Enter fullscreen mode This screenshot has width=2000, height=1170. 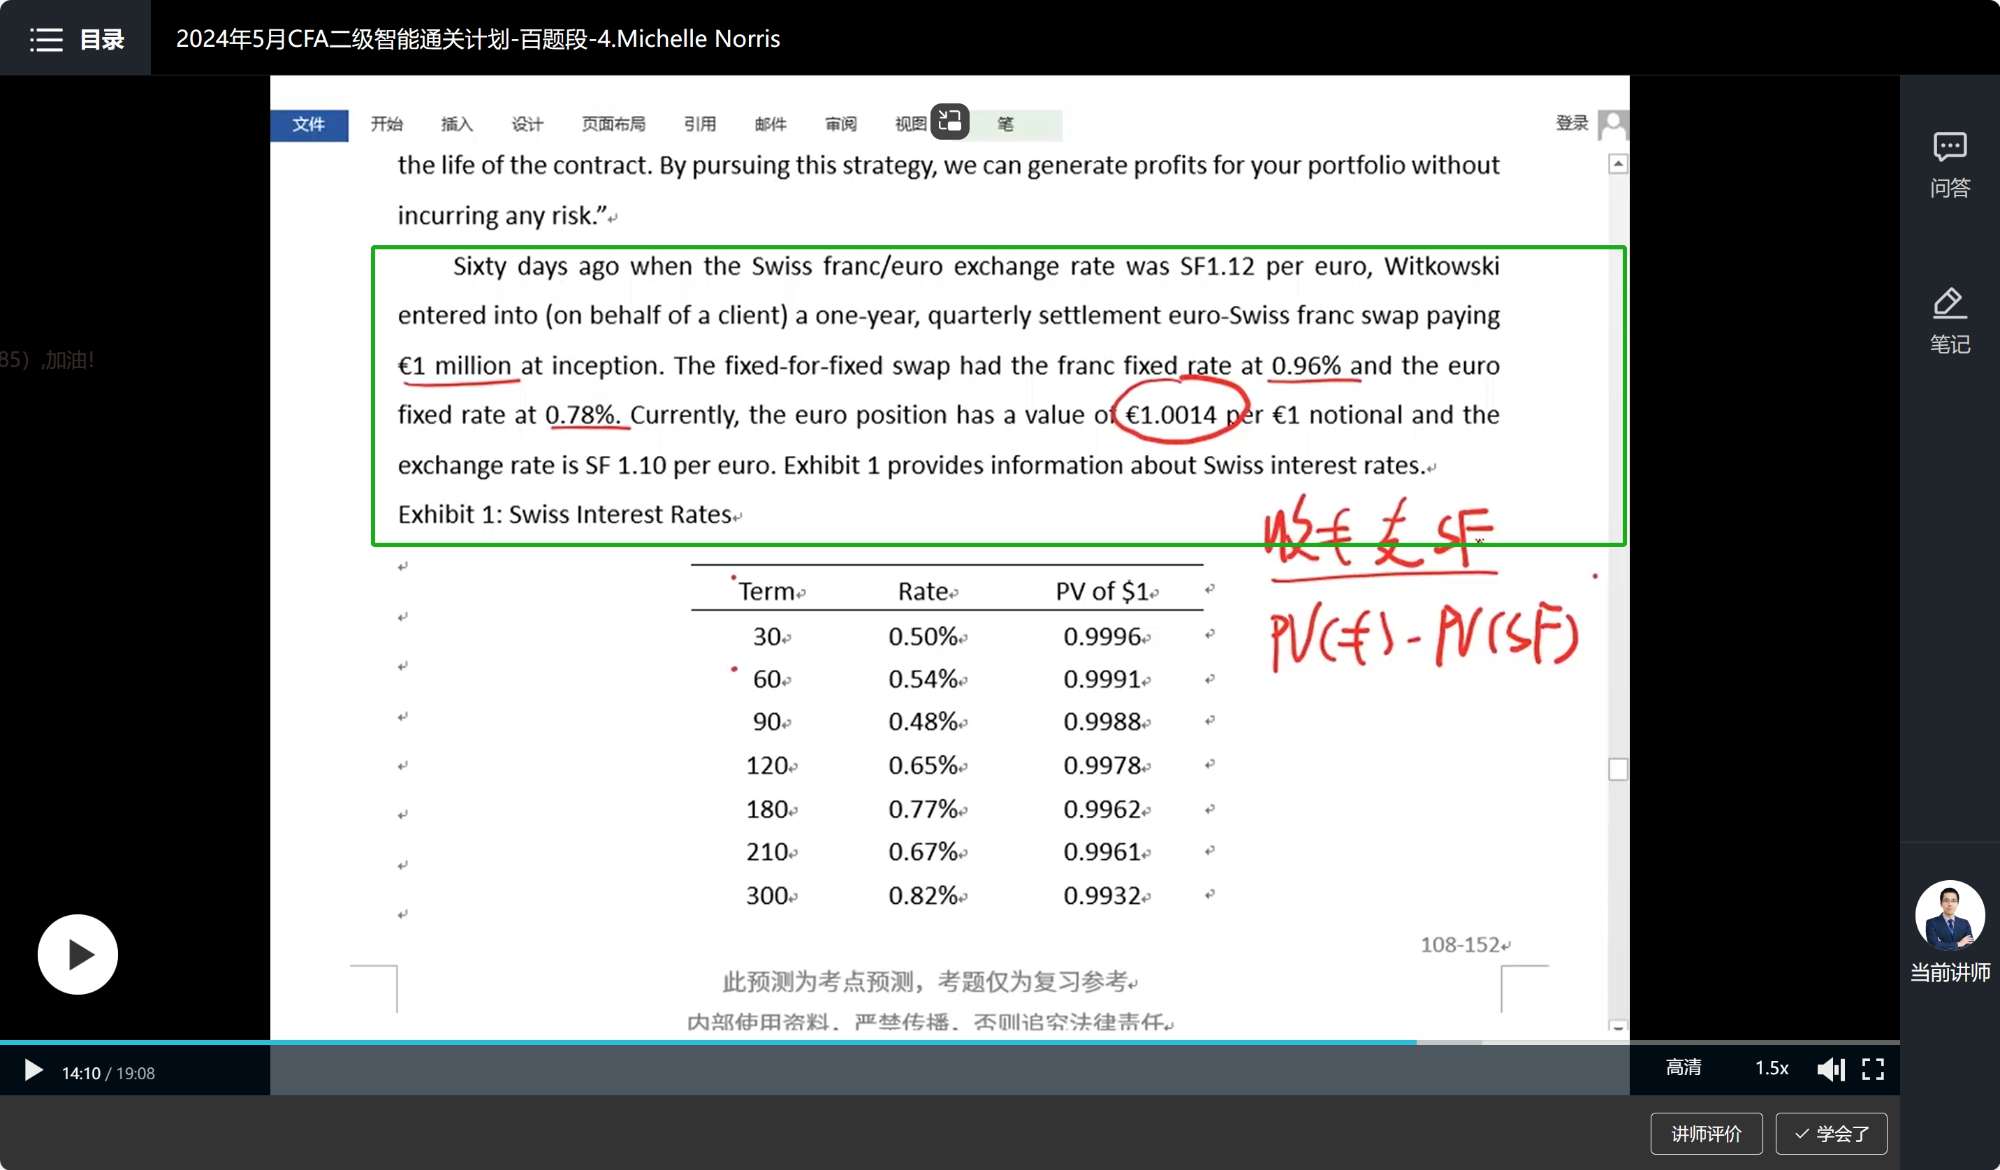[1873, 1069]
